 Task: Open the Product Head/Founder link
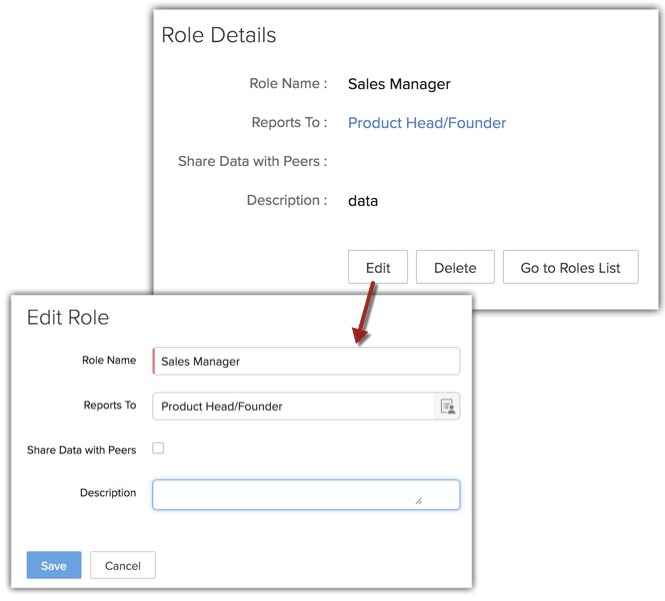click(427, 123)
